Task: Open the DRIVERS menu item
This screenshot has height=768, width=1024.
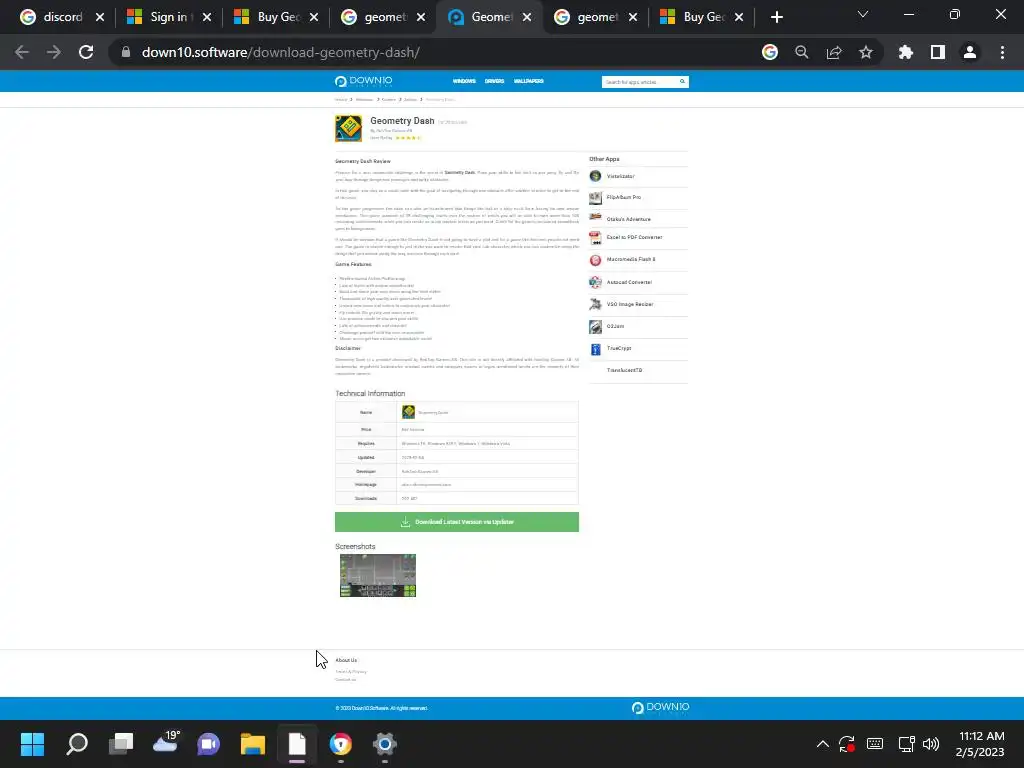Action: click(x=494, y=81)
